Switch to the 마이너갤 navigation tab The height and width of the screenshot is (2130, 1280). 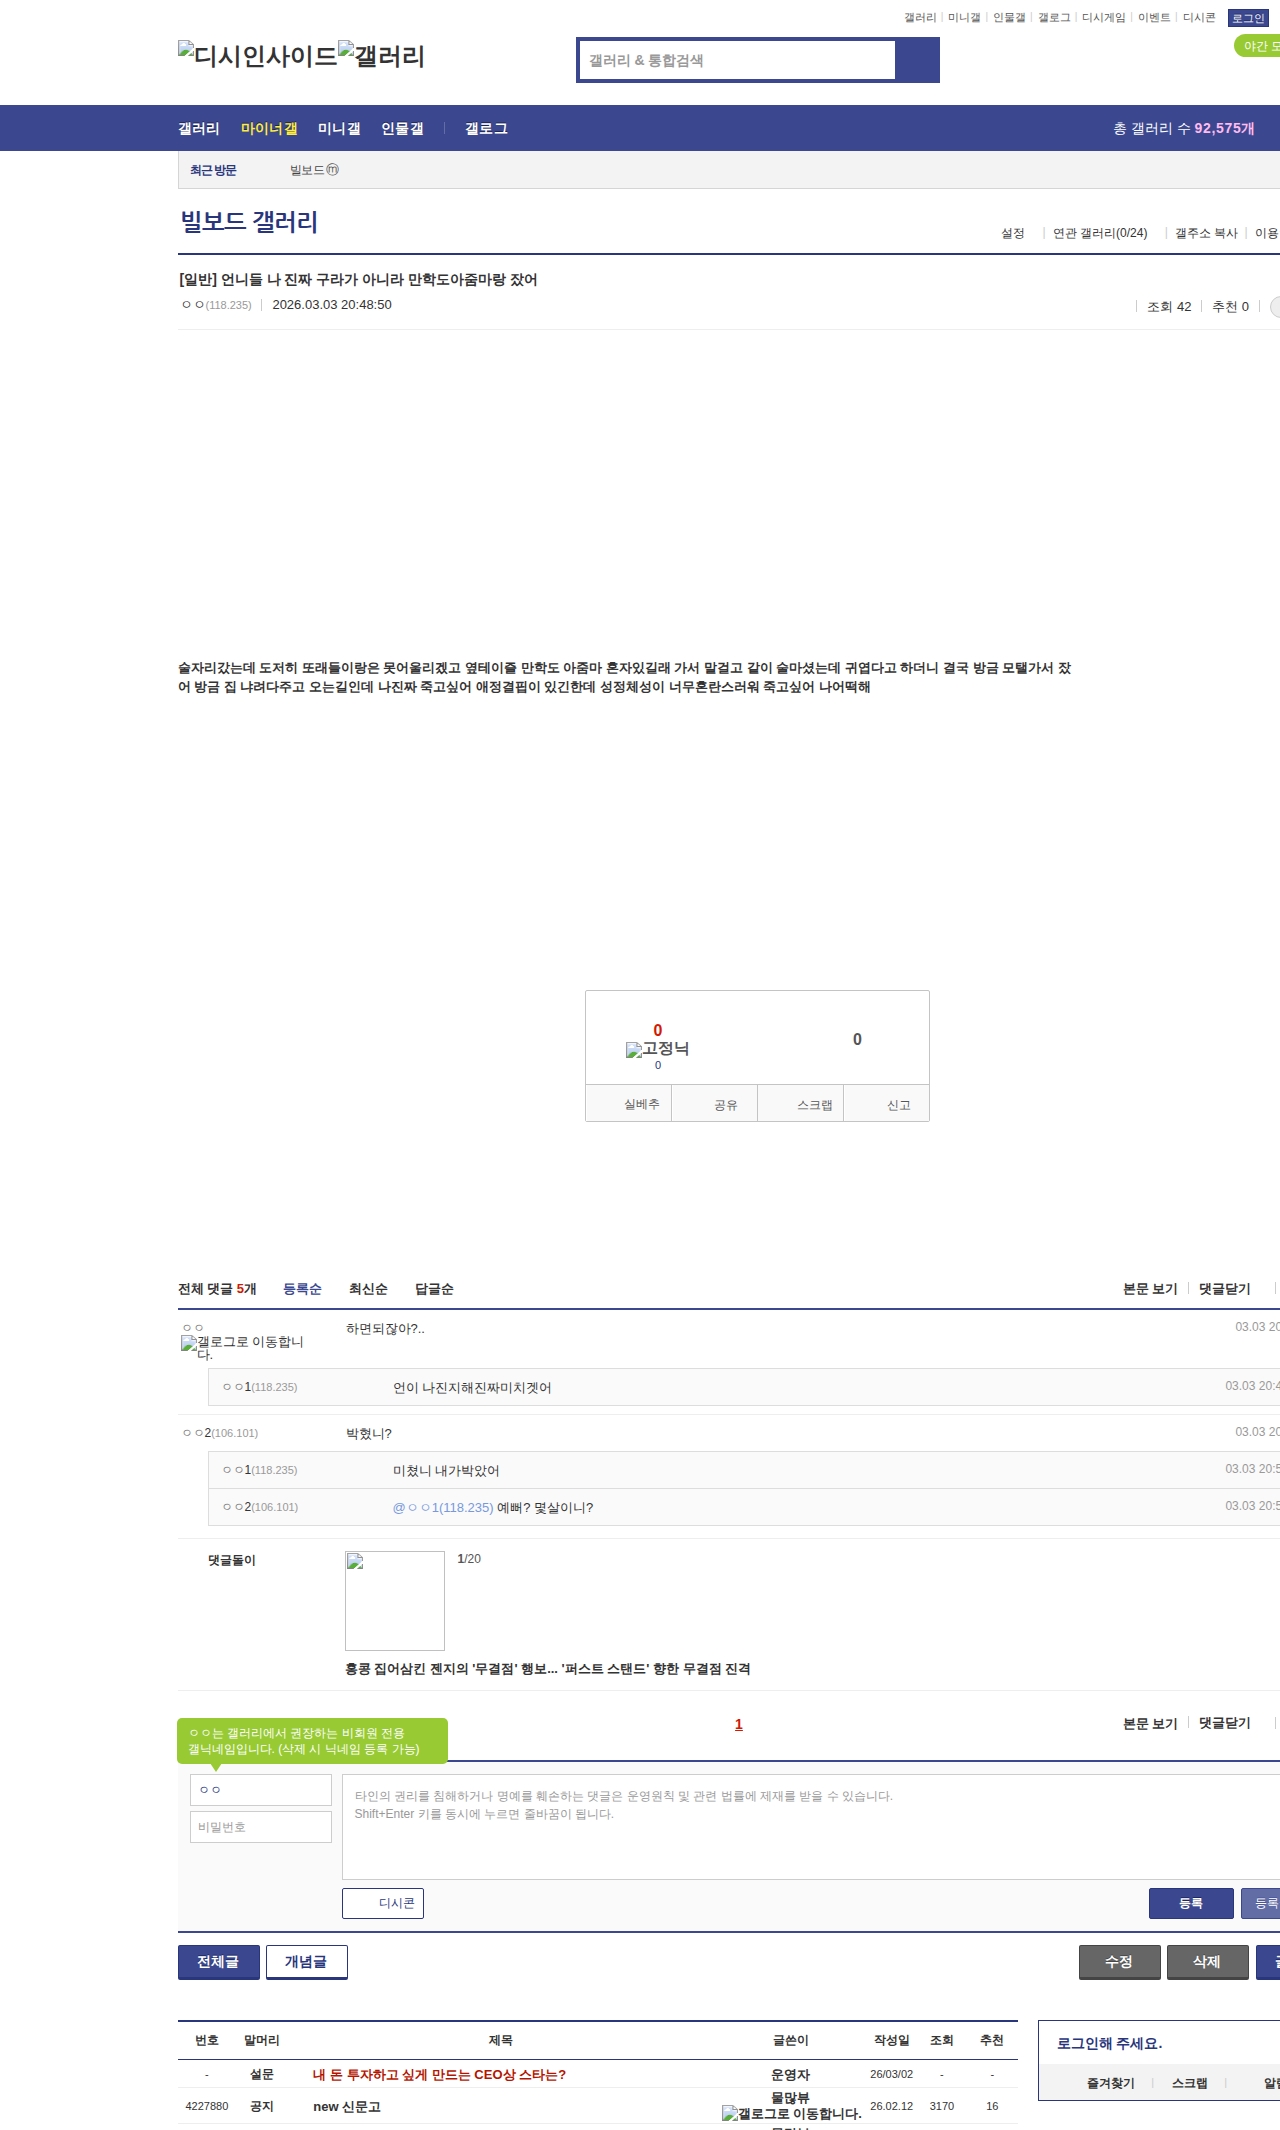pos(269,128)
